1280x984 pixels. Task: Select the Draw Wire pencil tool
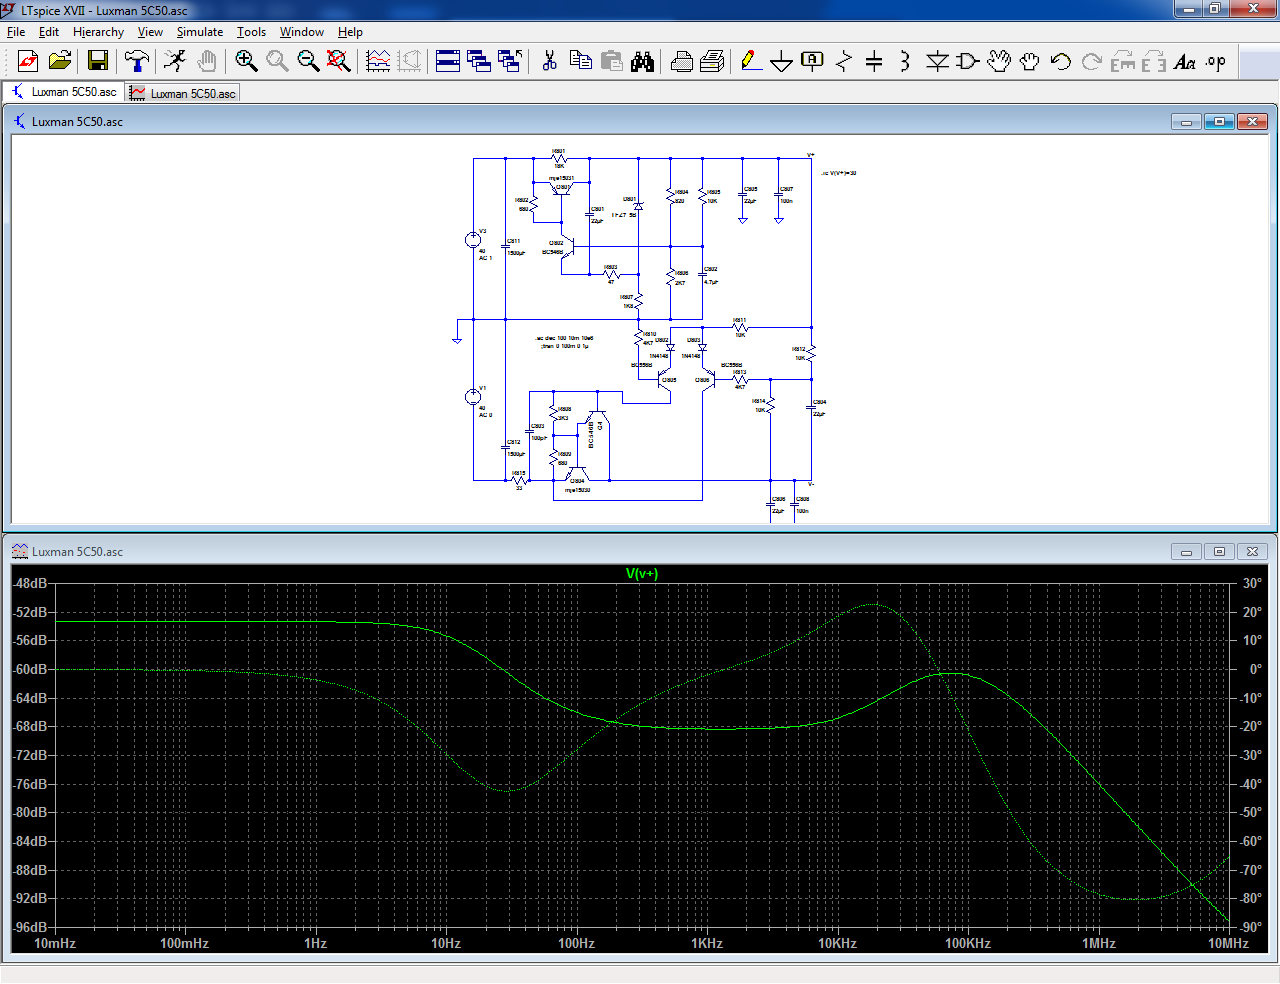[x=751, y=61]
